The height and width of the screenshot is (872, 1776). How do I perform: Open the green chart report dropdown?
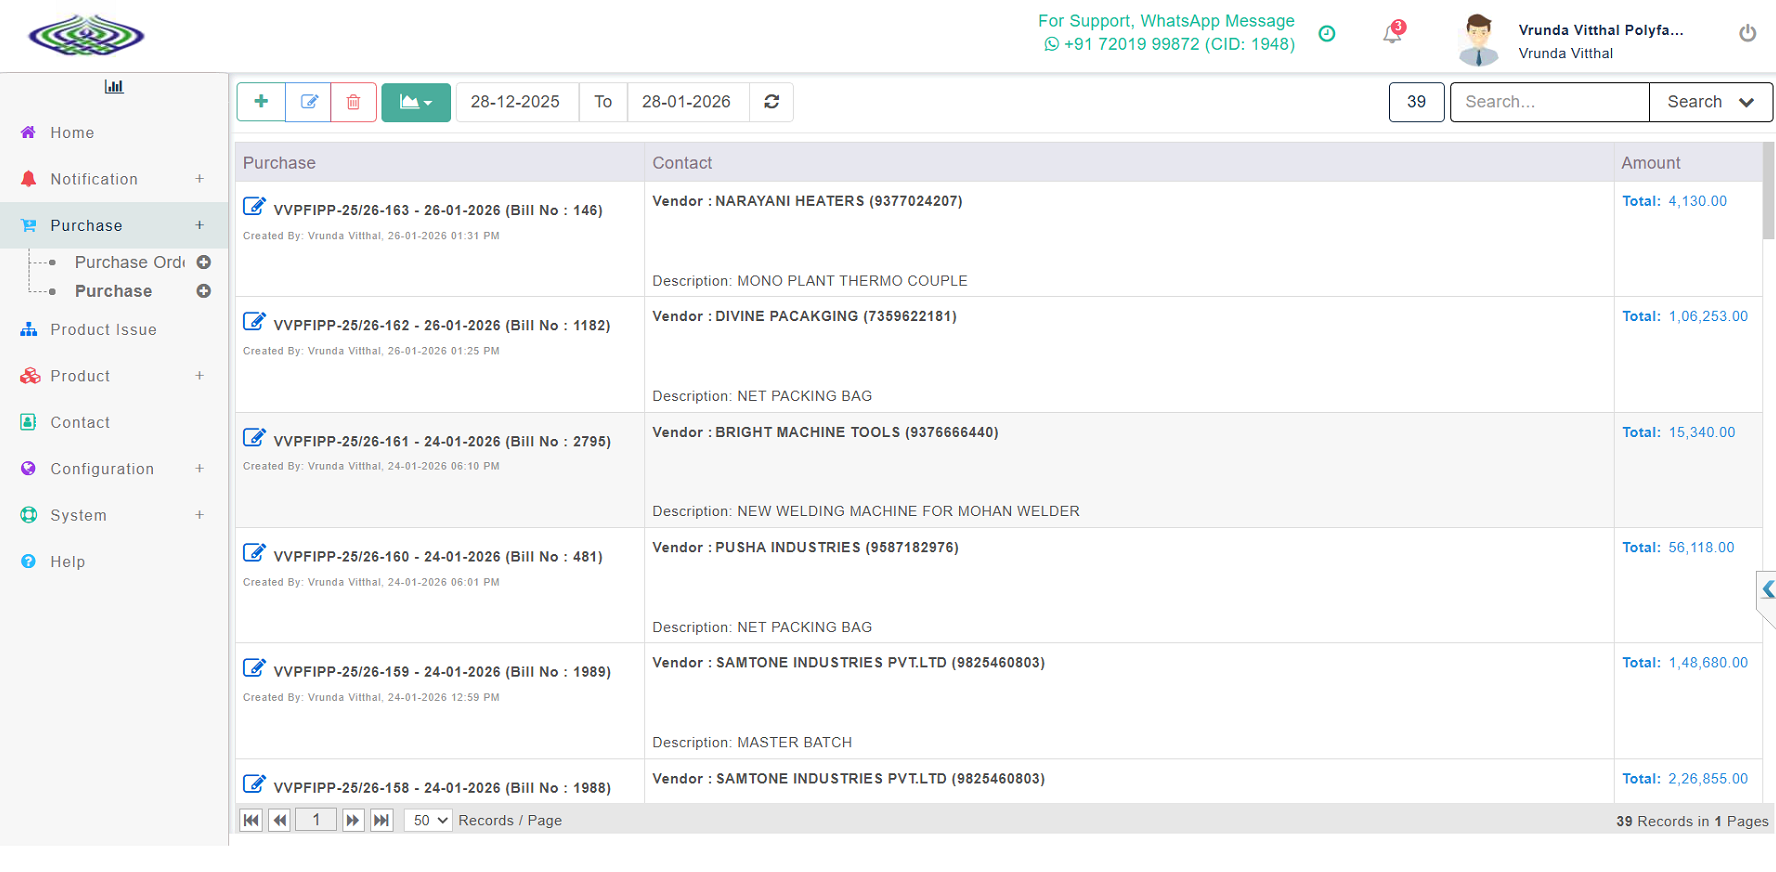(x=416, y=102)
